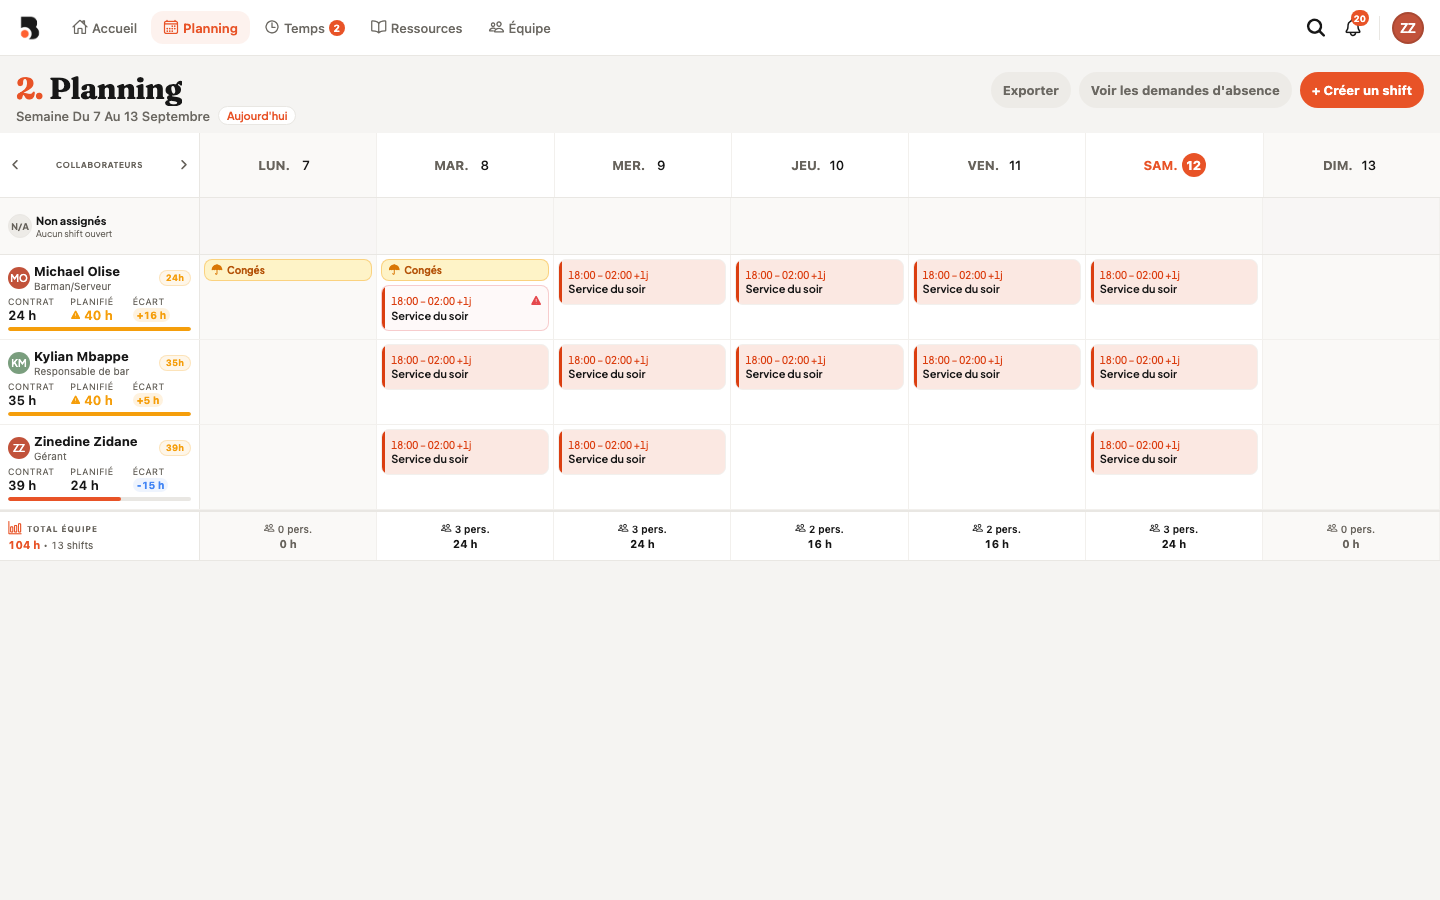The width and height of the screenshot is (1440, 900).
Task: Select the SAM. 12 column header
Action: pos(1174,165)
